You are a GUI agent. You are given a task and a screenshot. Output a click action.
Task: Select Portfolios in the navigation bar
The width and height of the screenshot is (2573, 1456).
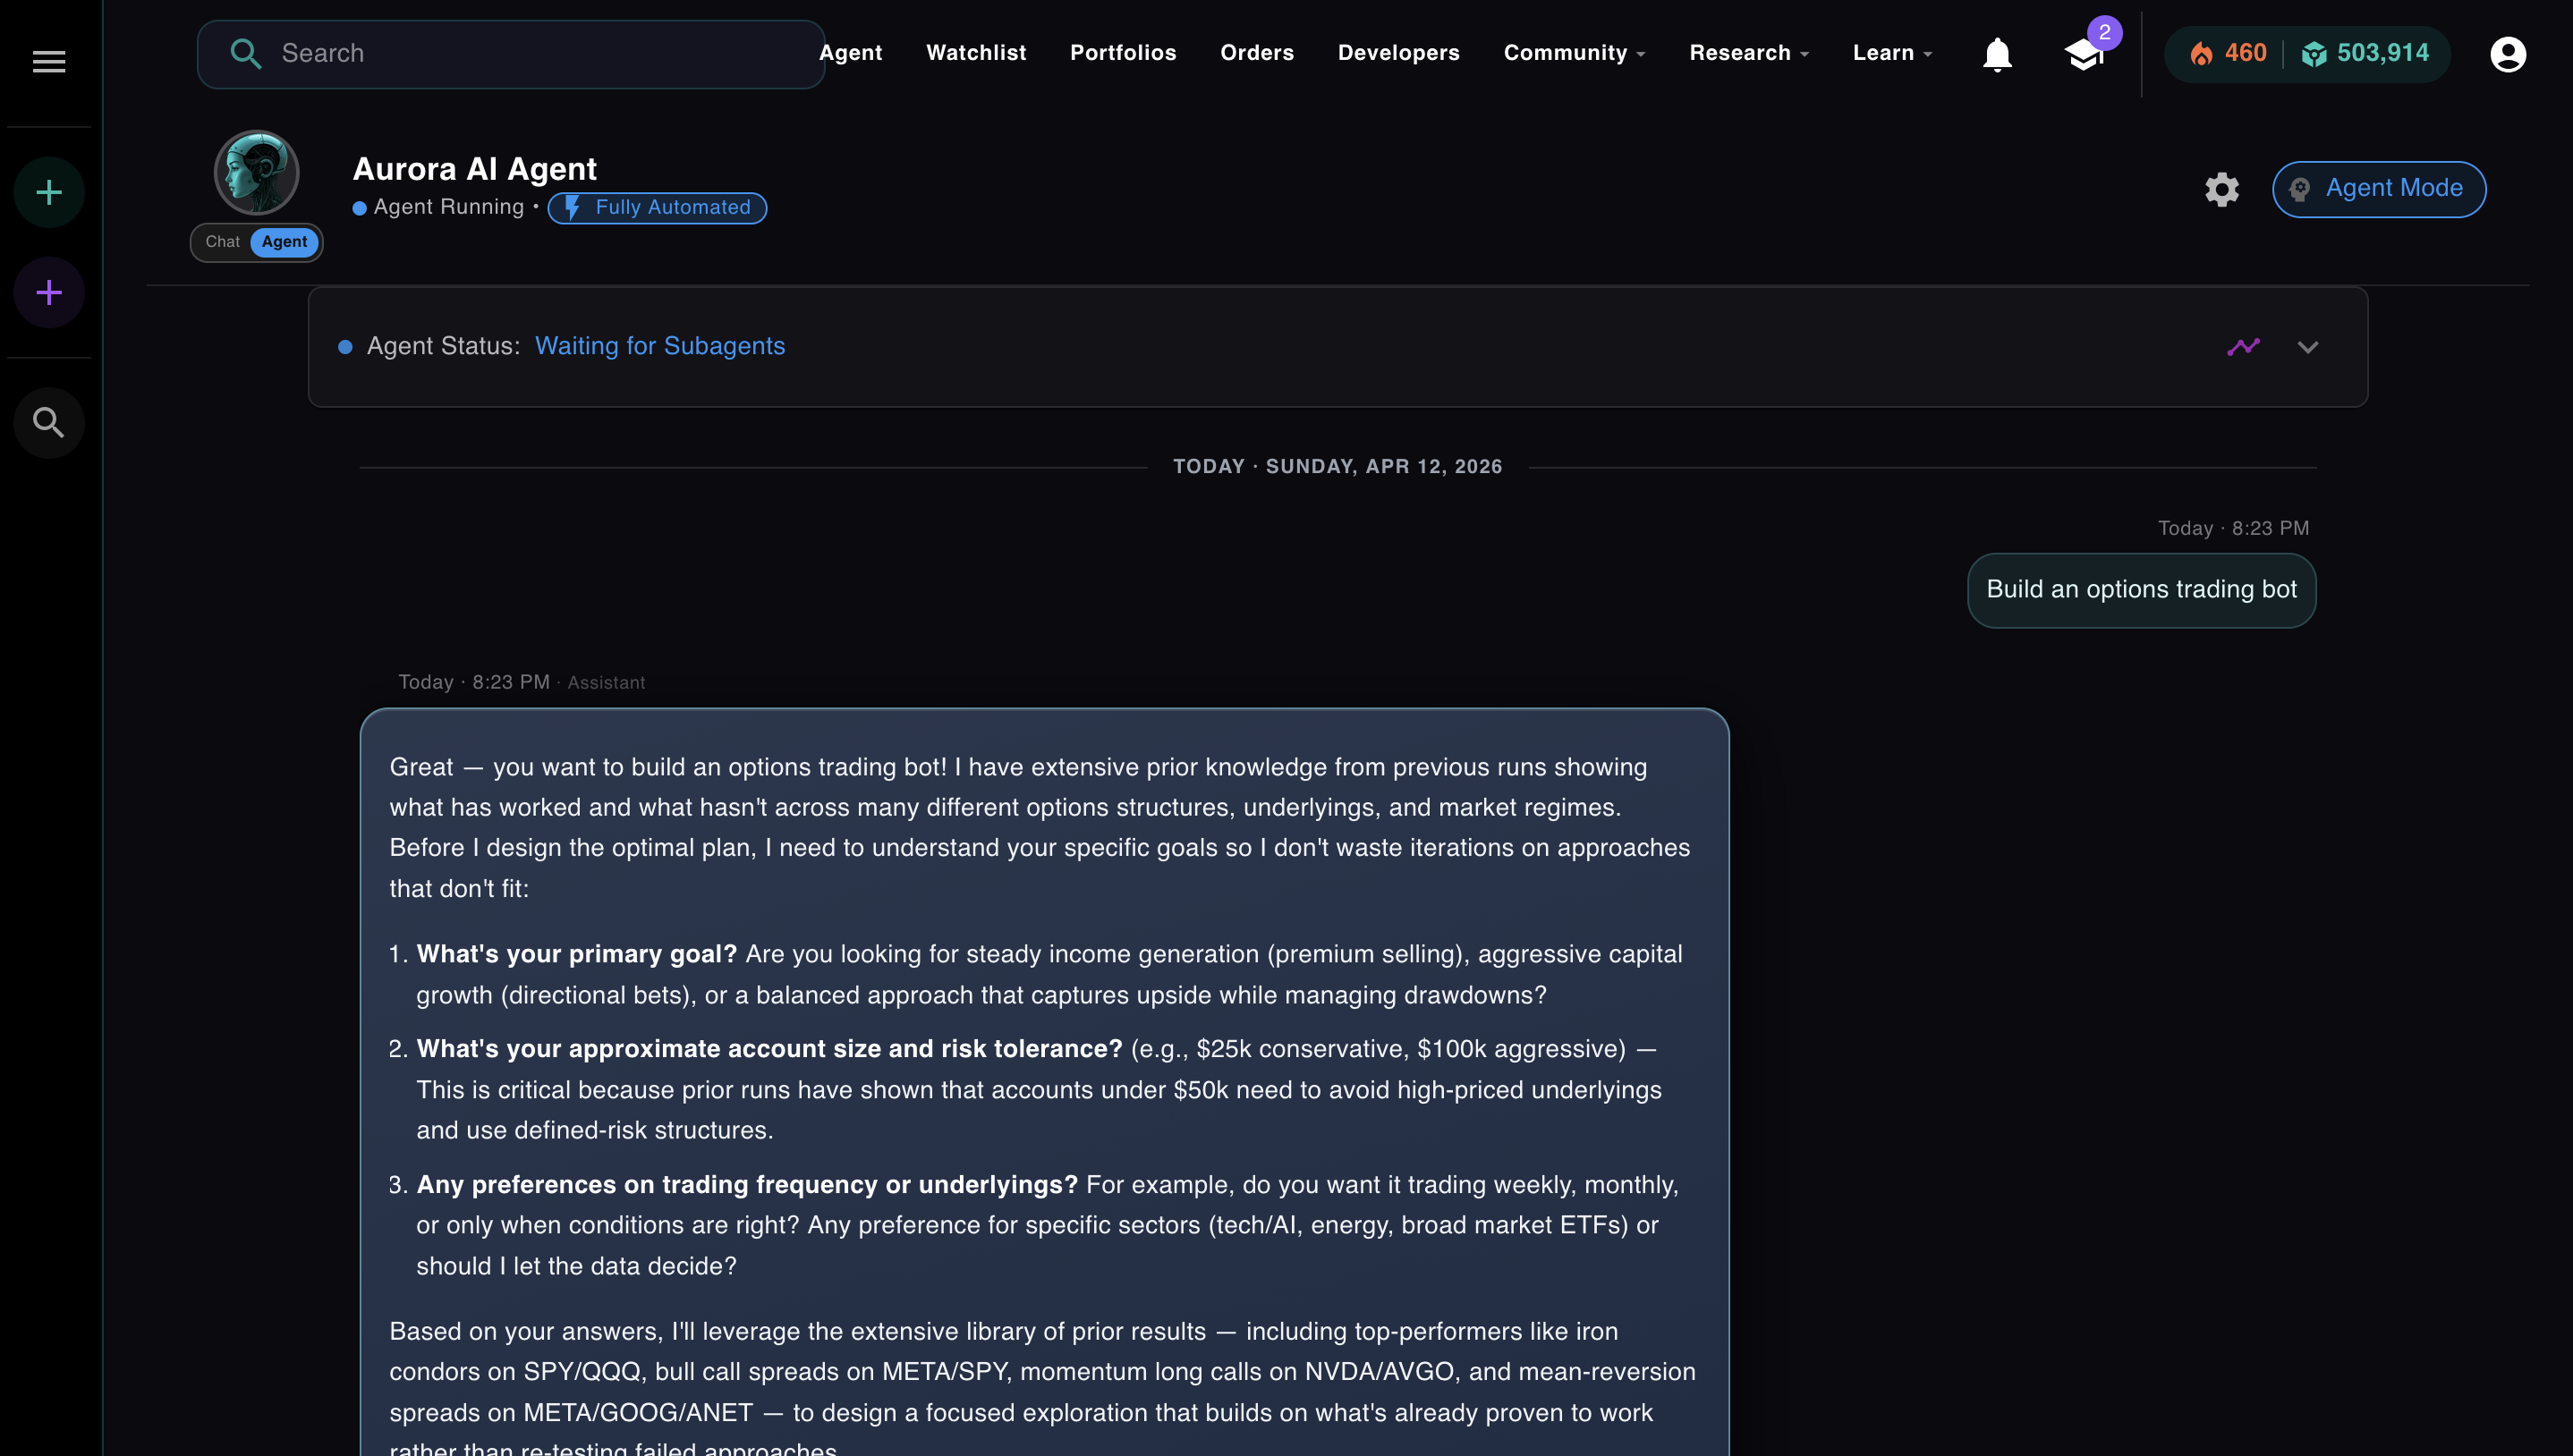[1123, 53]
